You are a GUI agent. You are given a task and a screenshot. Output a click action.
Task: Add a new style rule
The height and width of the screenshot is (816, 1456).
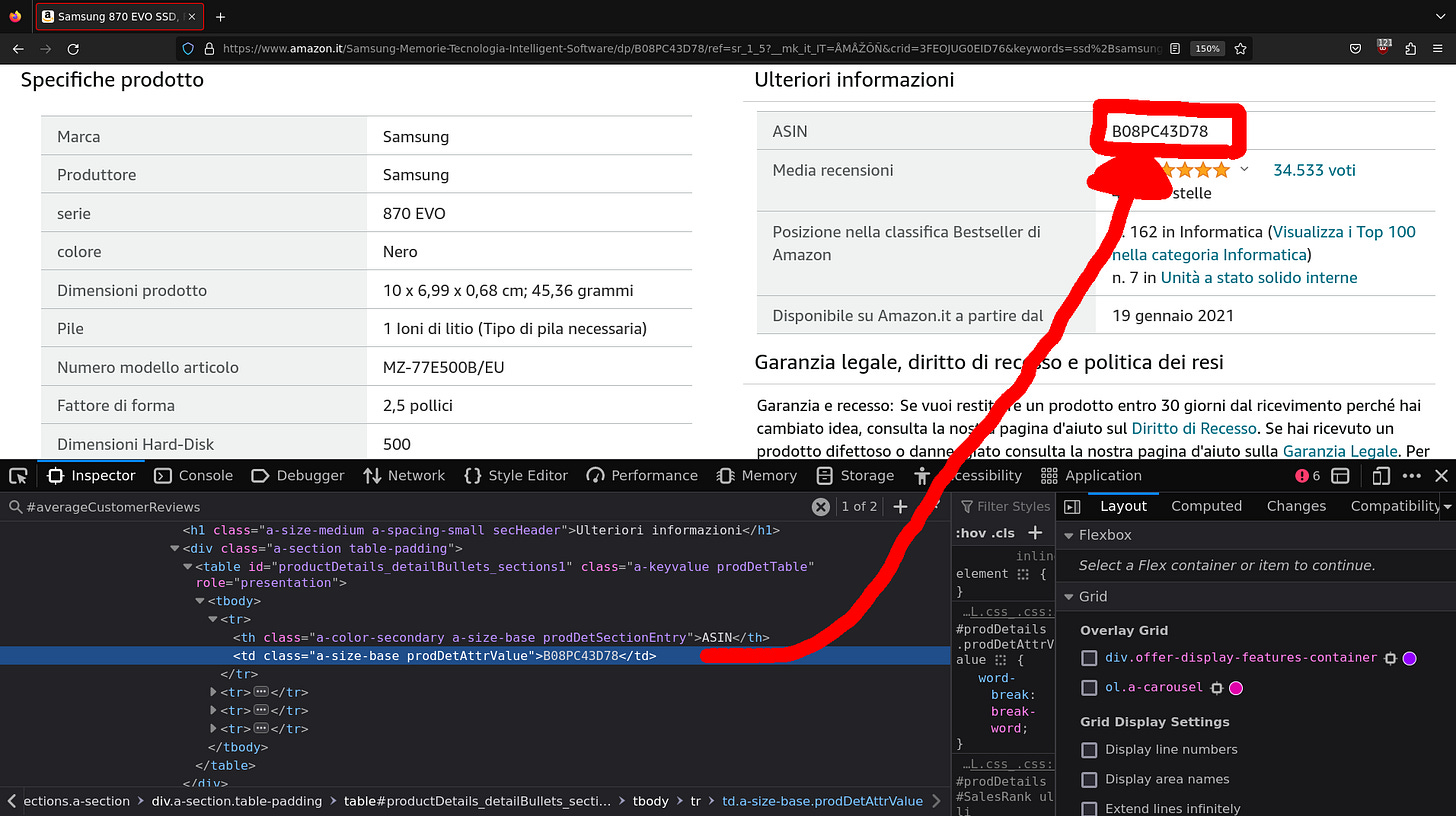(x=1035, y=533)
